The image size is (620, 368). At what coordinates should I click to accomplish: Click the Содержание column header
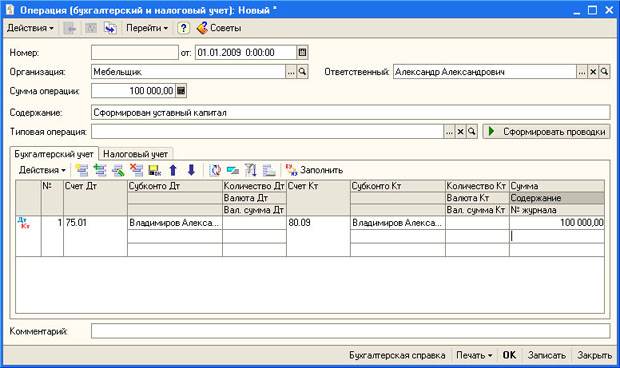557,198
